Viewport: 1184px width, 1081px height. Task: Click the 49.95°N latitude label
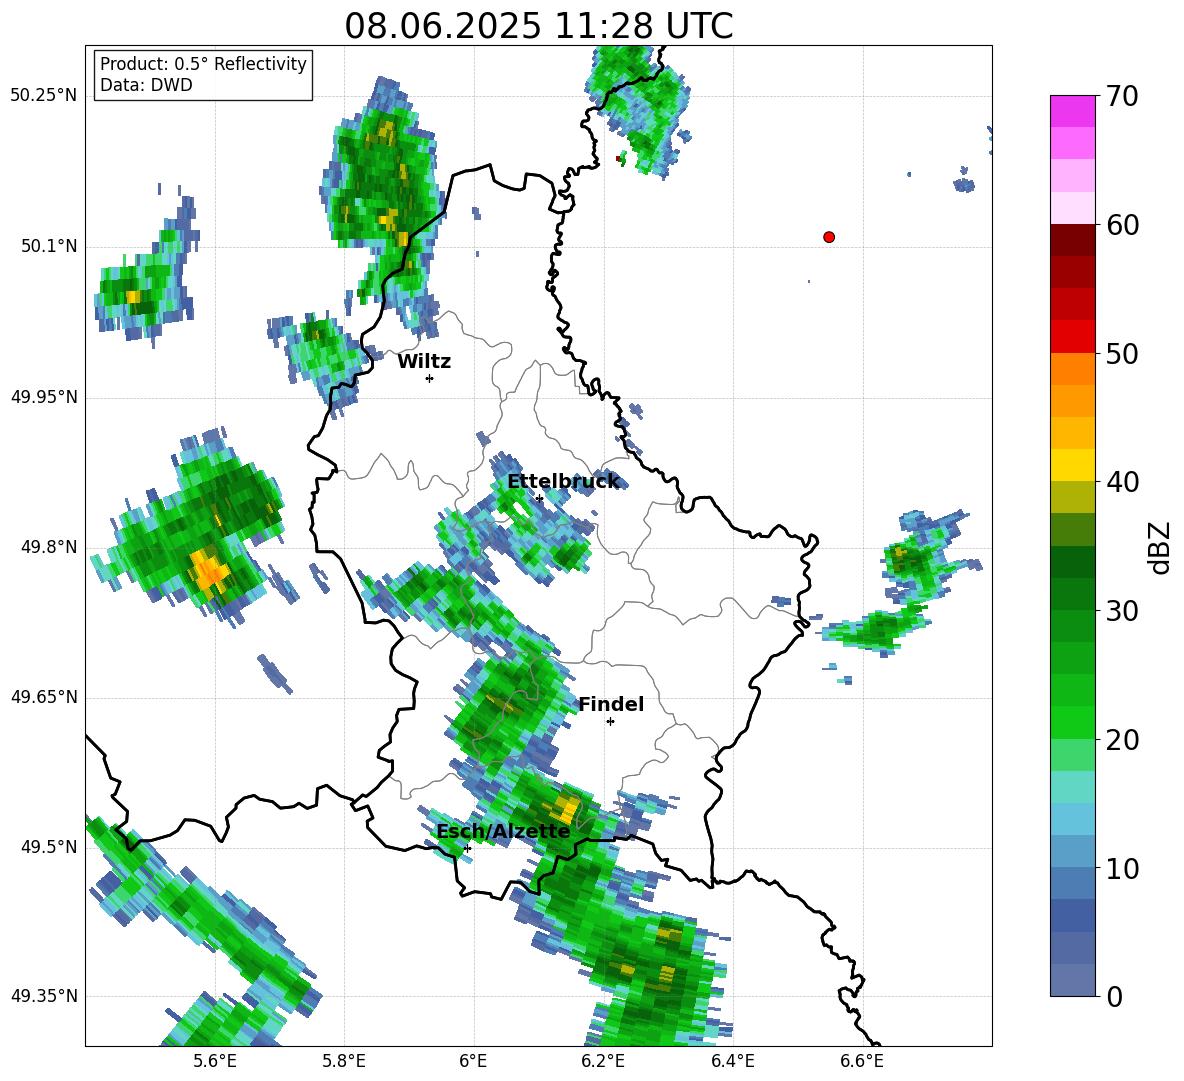point(44,397)
